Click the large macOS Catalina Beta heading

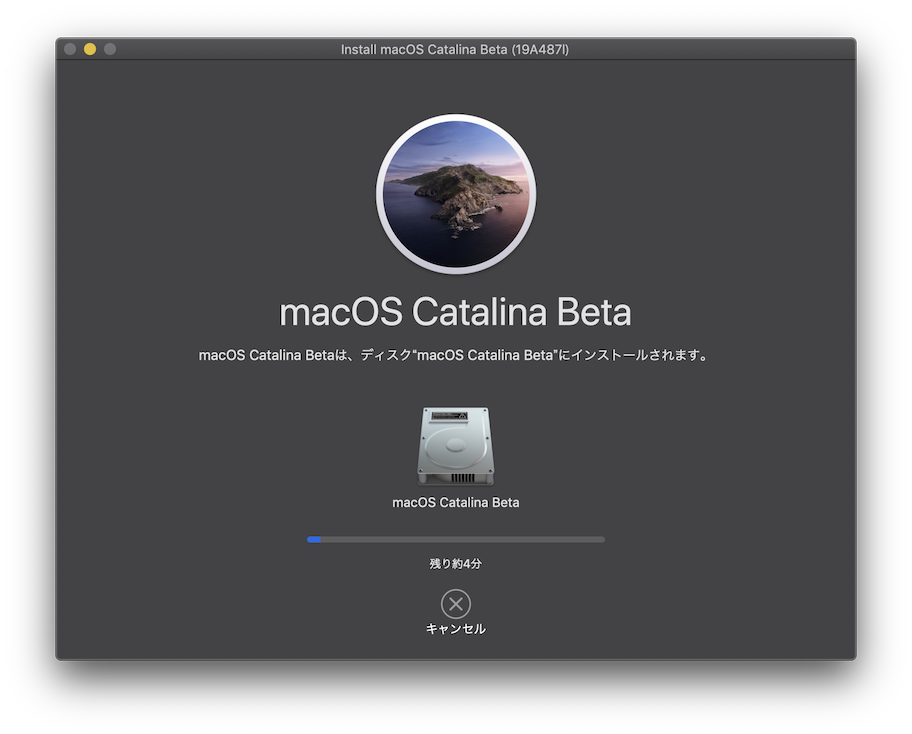tap(455, 312)
